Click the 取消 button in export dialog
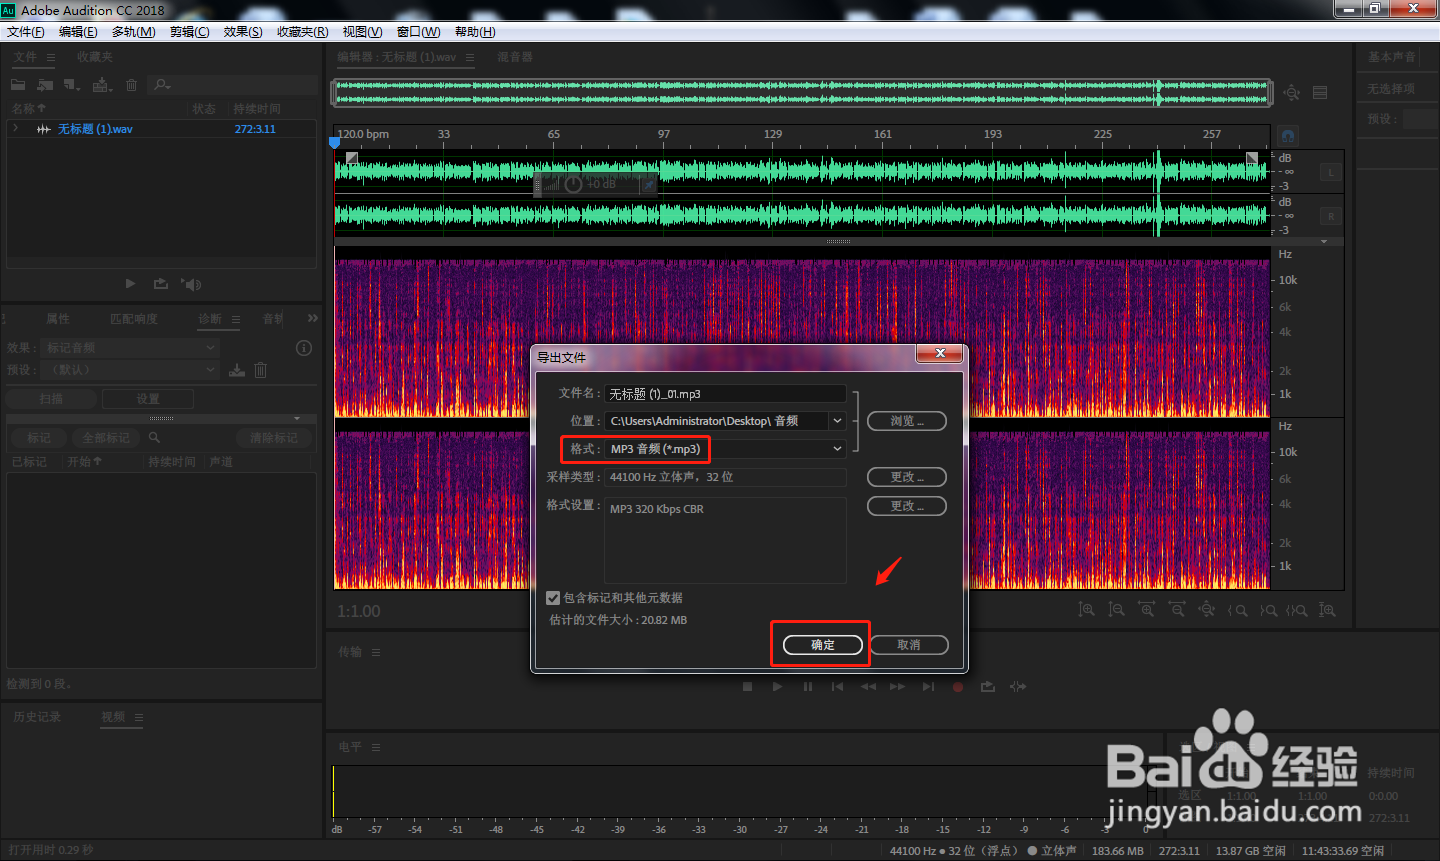Image resolution: width=1440 pixels, height=861 pixels. click(x=908, y=645)
